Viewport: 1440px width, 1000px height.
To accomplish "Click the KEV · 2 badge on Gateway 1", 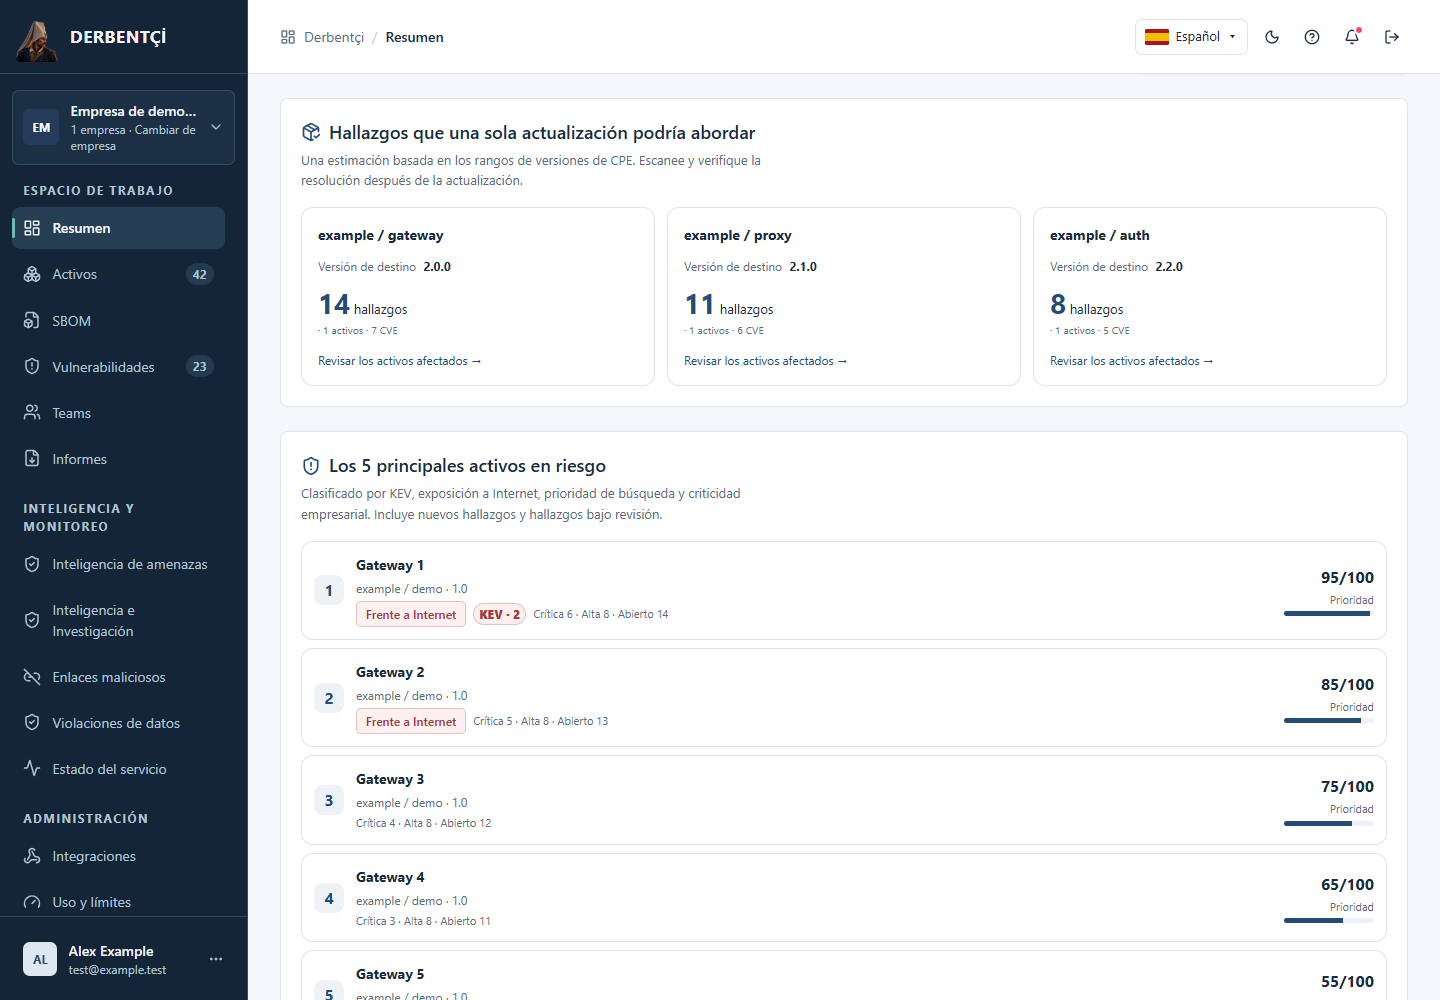I will (499, 615).
